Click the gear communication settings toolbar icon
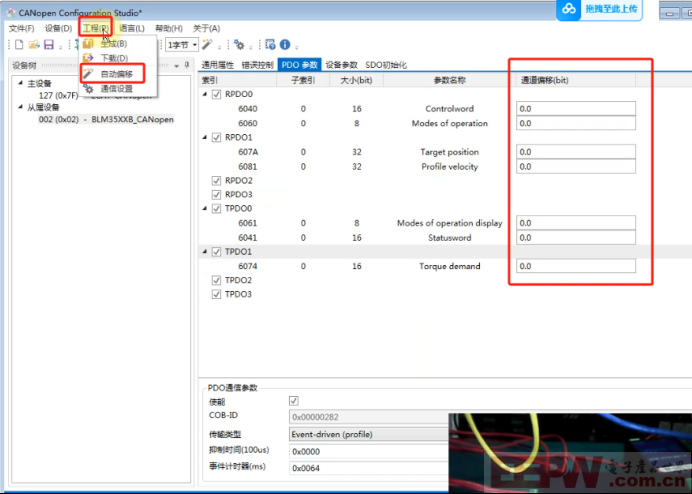The height and width of the screenshot is (494, 692). [239, 45]
